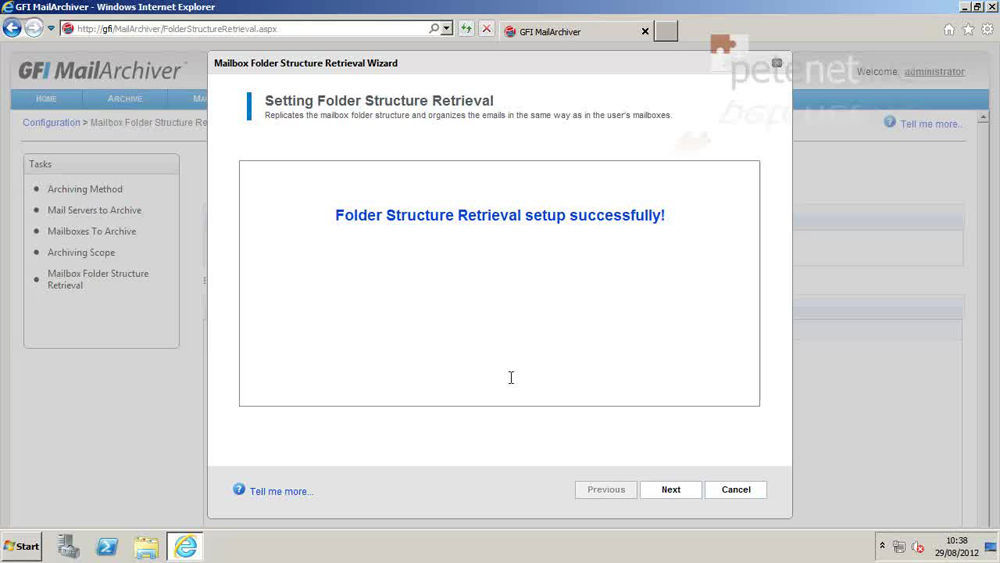Click the page scrollbar up arrow

[x=983, y=118]
